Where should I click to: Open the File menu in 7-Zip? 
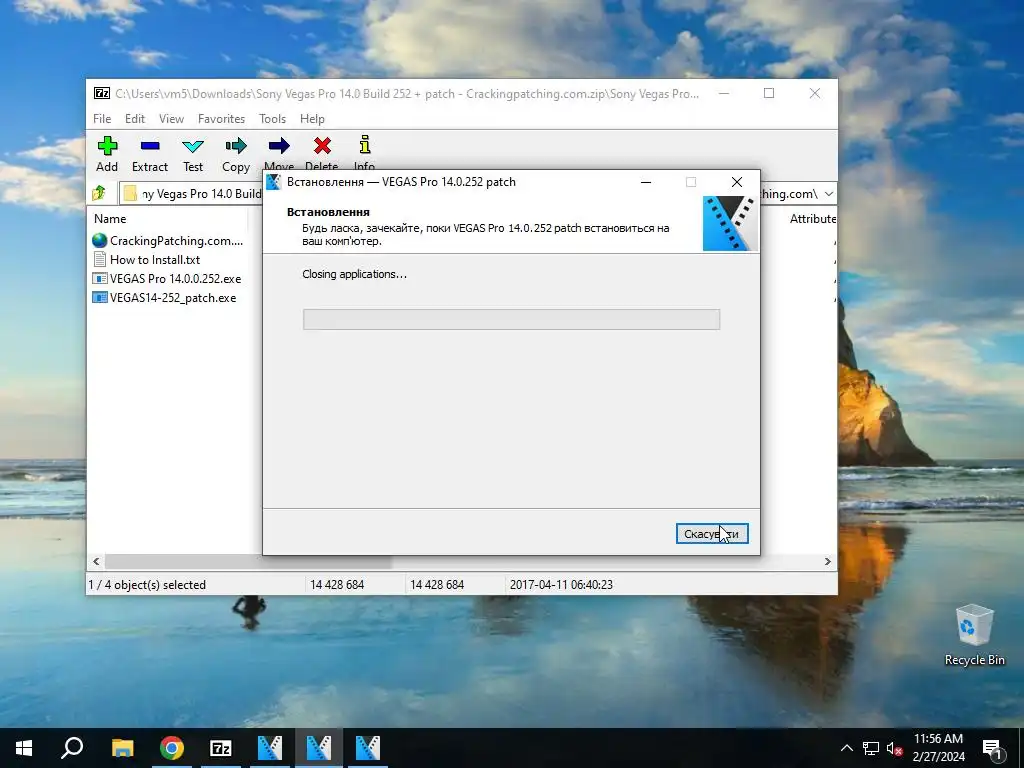pos(102,119)
